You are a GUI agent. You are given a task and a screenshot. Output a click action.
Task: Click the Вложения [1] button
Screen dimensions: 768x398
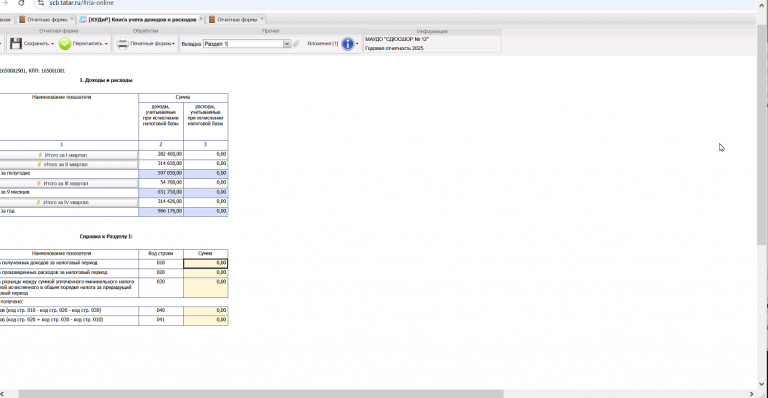(x=323, y=44)
